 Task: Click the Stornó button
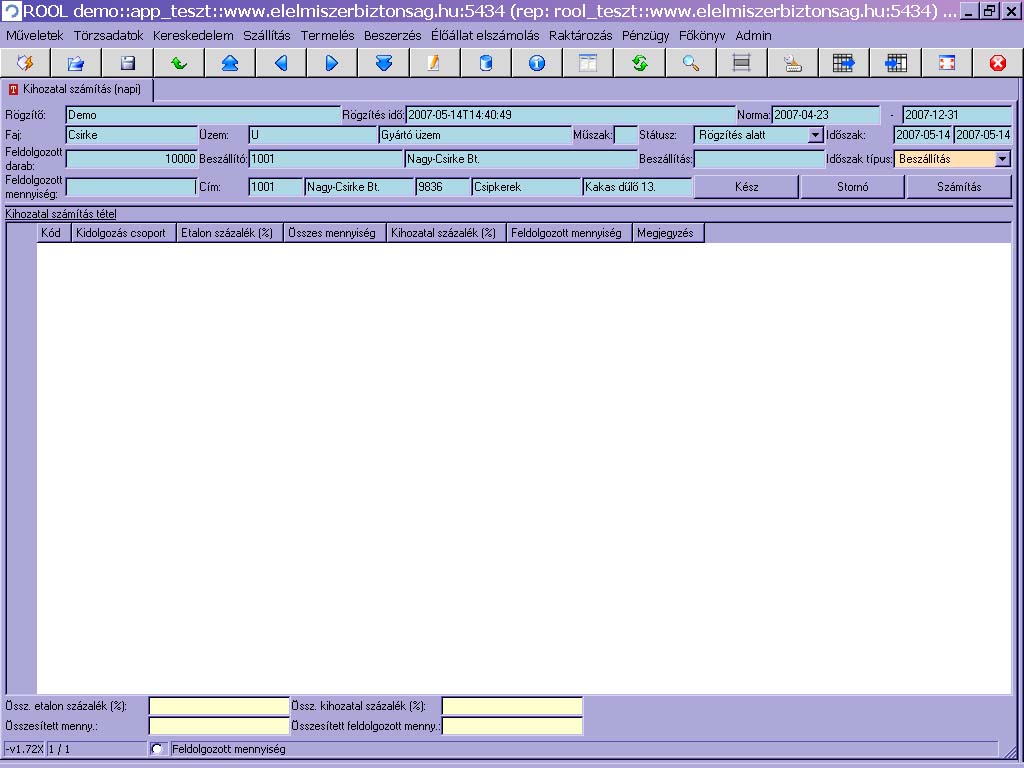(x=852, y=187)
